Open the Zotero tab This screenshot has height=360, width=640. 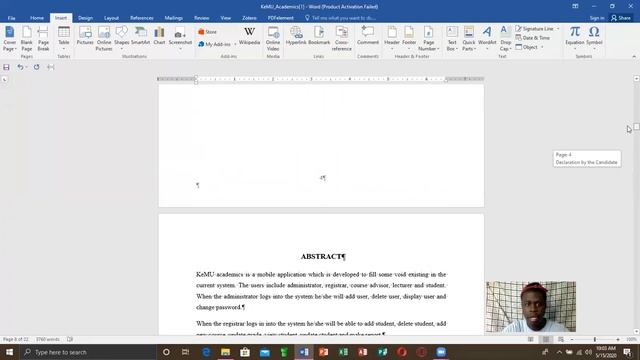tap(249, 18)
